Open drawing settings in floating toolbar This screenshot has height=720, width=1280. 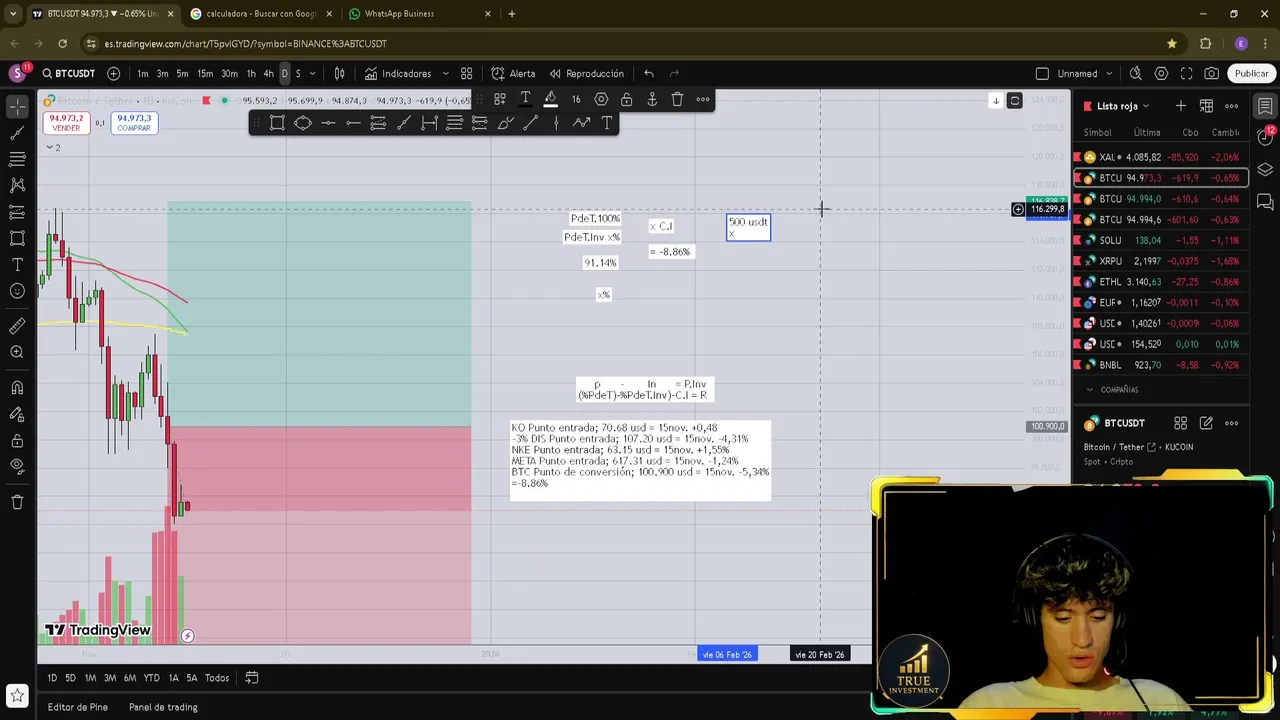601,99
